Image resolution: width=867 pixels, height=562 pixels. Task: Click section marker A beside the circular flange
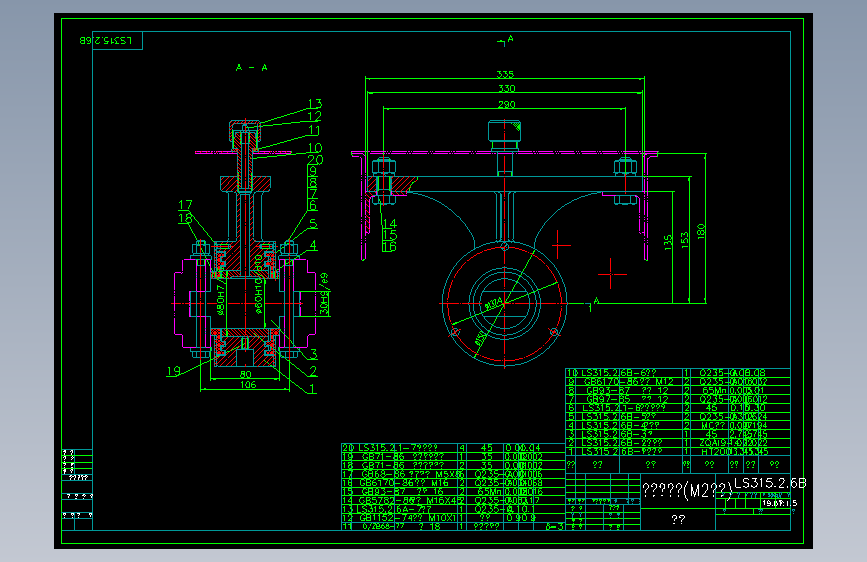click(x=596, y=301)
